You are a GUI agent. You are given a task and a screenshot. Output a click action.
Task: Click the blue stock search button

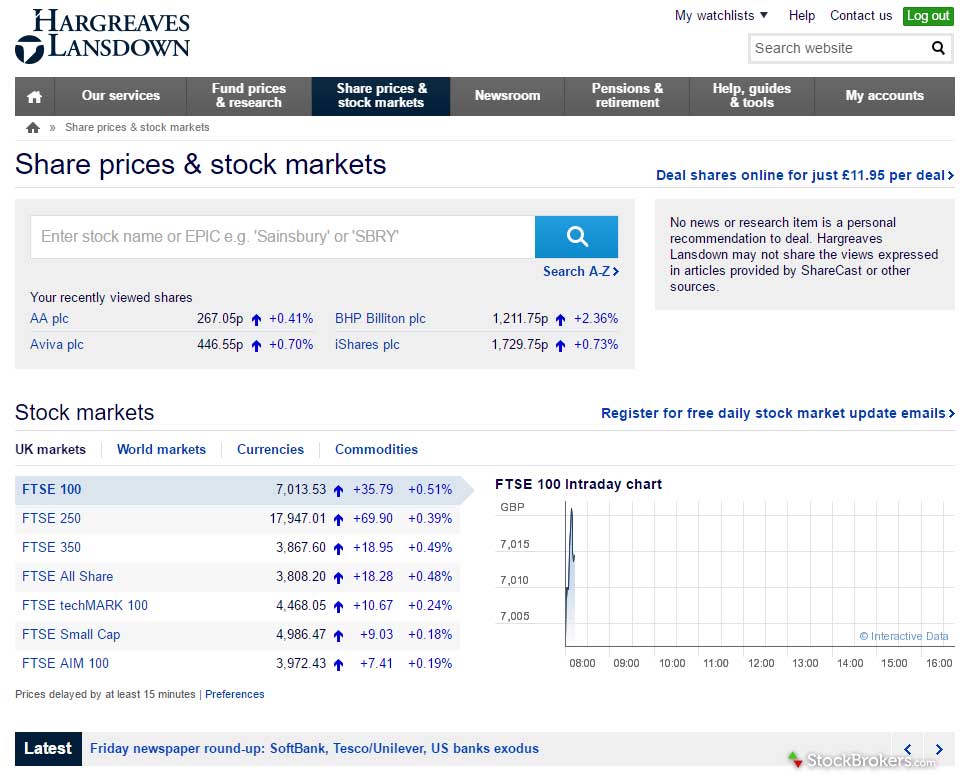click(576, 237)
